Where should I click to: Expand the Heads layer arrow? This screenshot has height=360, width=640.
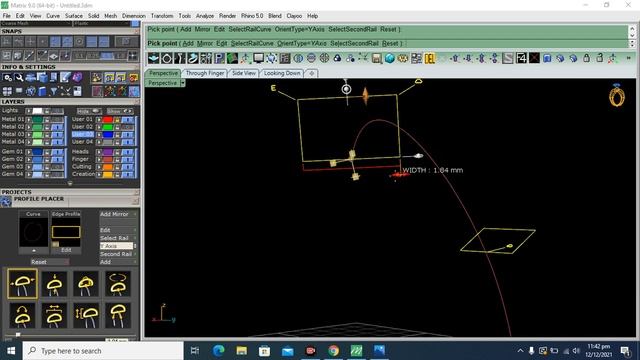(x=99, y=152)
